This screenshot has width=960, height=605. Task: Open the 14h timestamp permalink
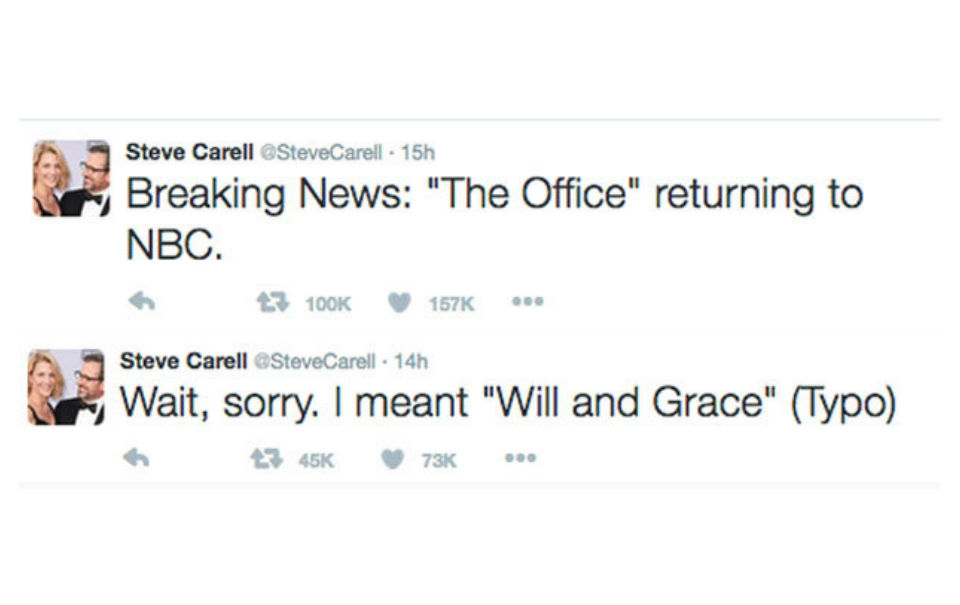(412, 361)
